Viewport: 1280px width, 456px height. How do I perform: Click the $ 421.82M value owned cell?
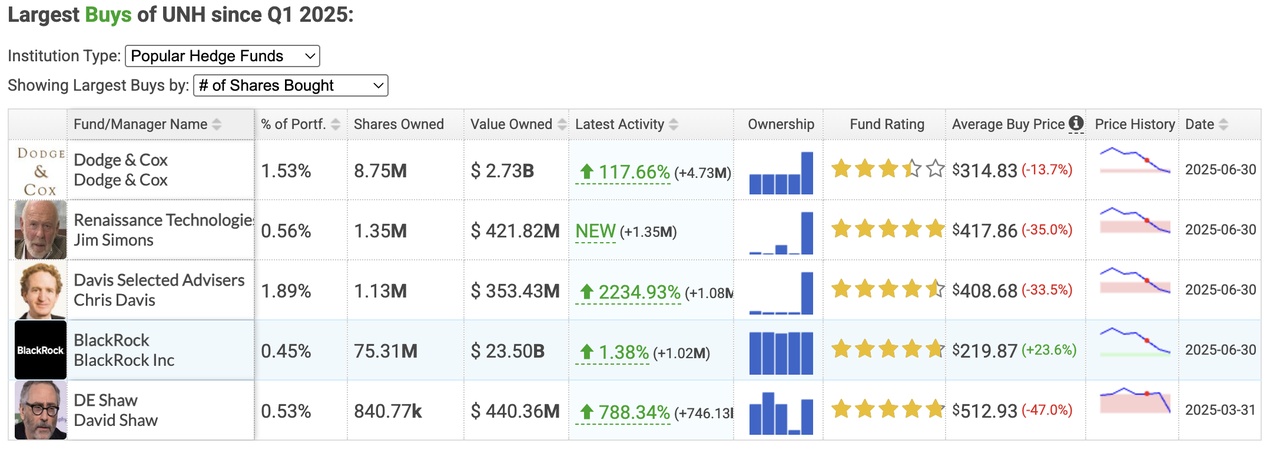[x=515, y=231]
